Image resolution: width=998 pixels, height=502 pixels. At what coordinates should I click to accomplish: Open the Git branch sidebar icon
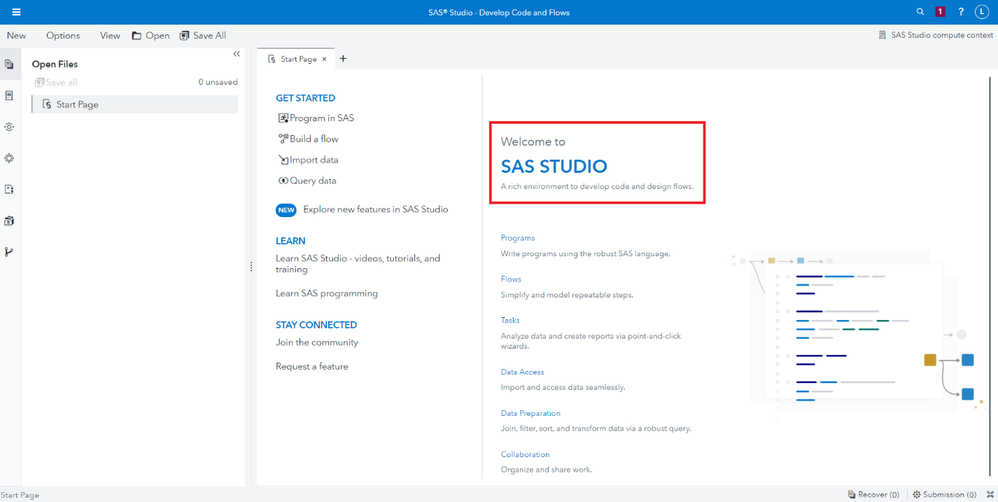click(x=9, y=252)
